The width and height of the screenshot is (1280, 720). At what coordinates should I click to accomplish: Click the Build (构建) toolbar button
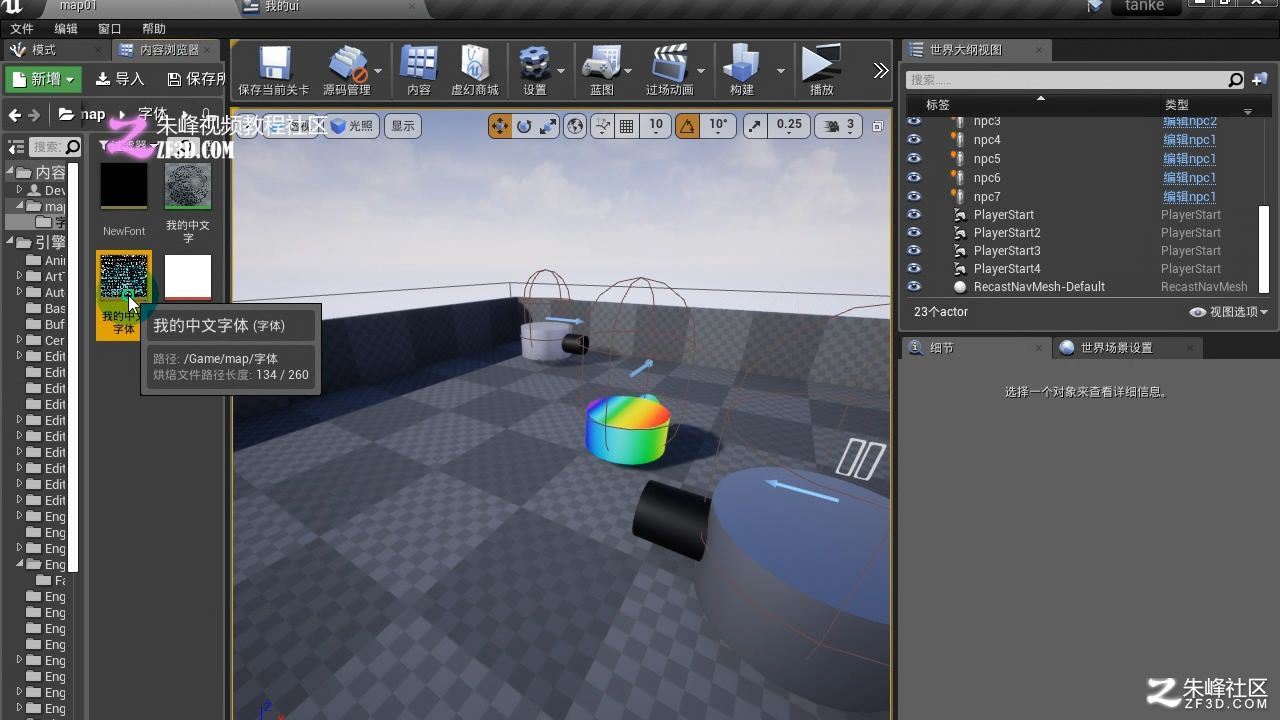(x=742, y=71)
